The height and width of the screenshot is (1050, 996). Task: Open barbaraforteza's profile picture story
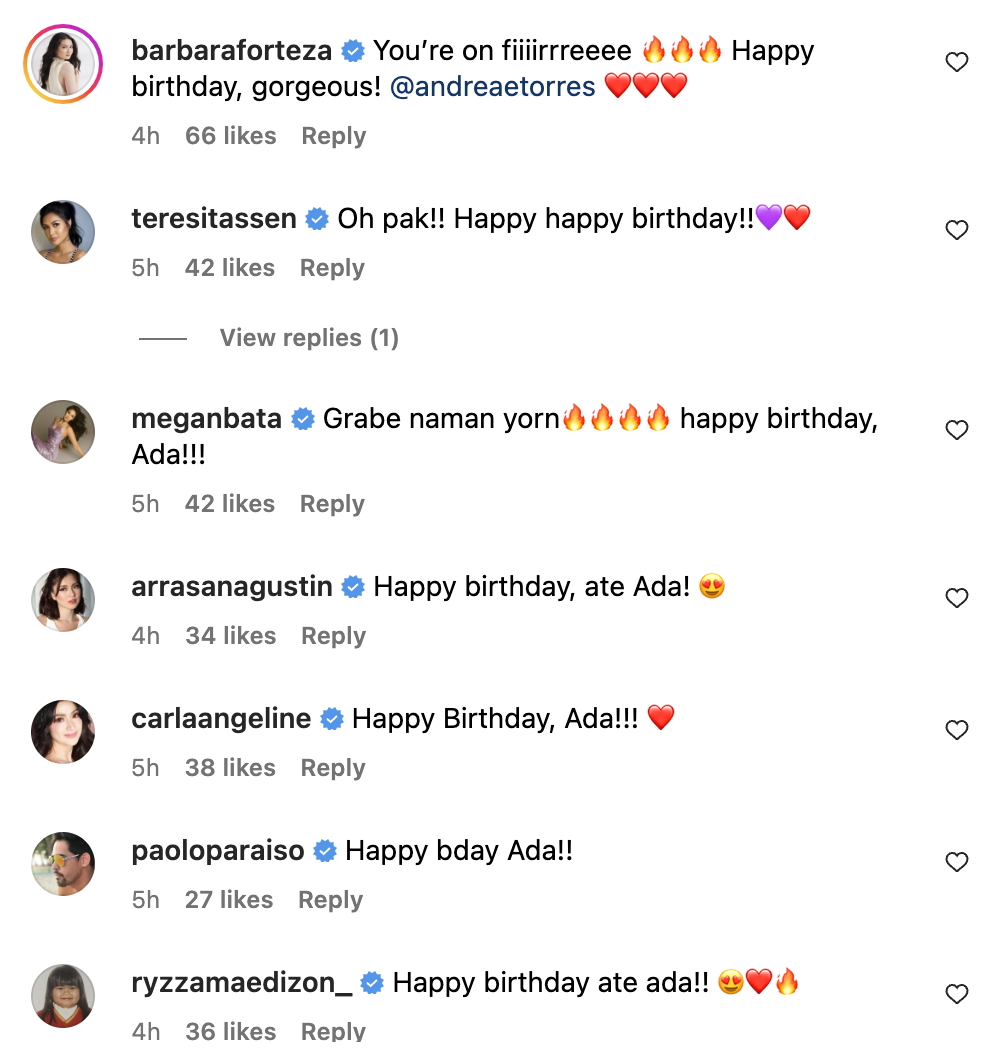(x=63, y=64)
